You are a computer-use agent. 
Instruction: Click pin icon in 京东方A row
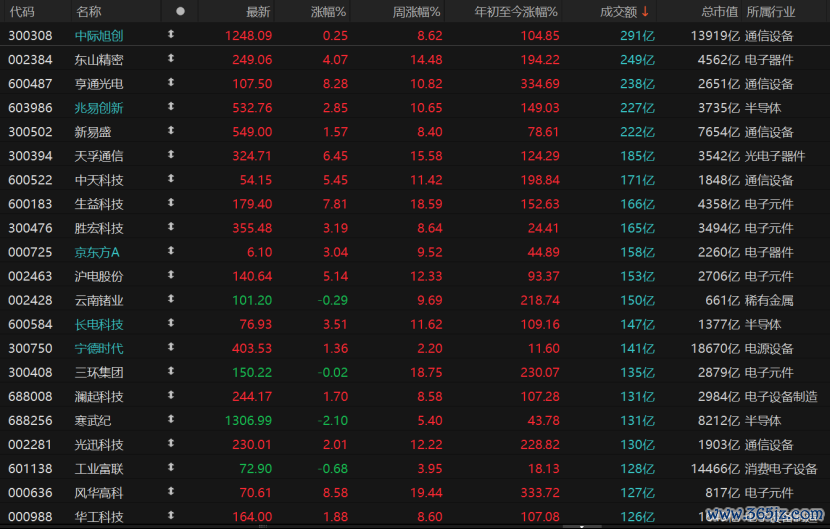pyautogui.click(x=171, y=250)
